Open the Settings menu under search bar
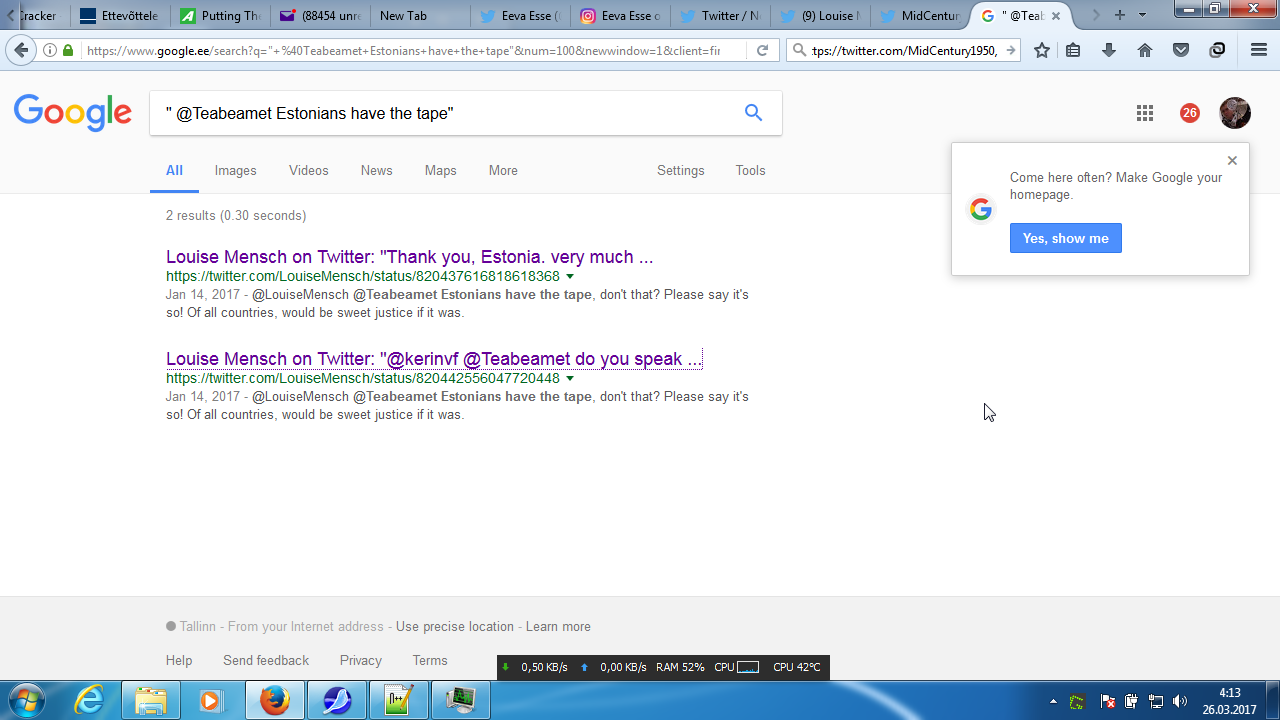This screenshot has width=1280, height=720. [x=681, y=170]
